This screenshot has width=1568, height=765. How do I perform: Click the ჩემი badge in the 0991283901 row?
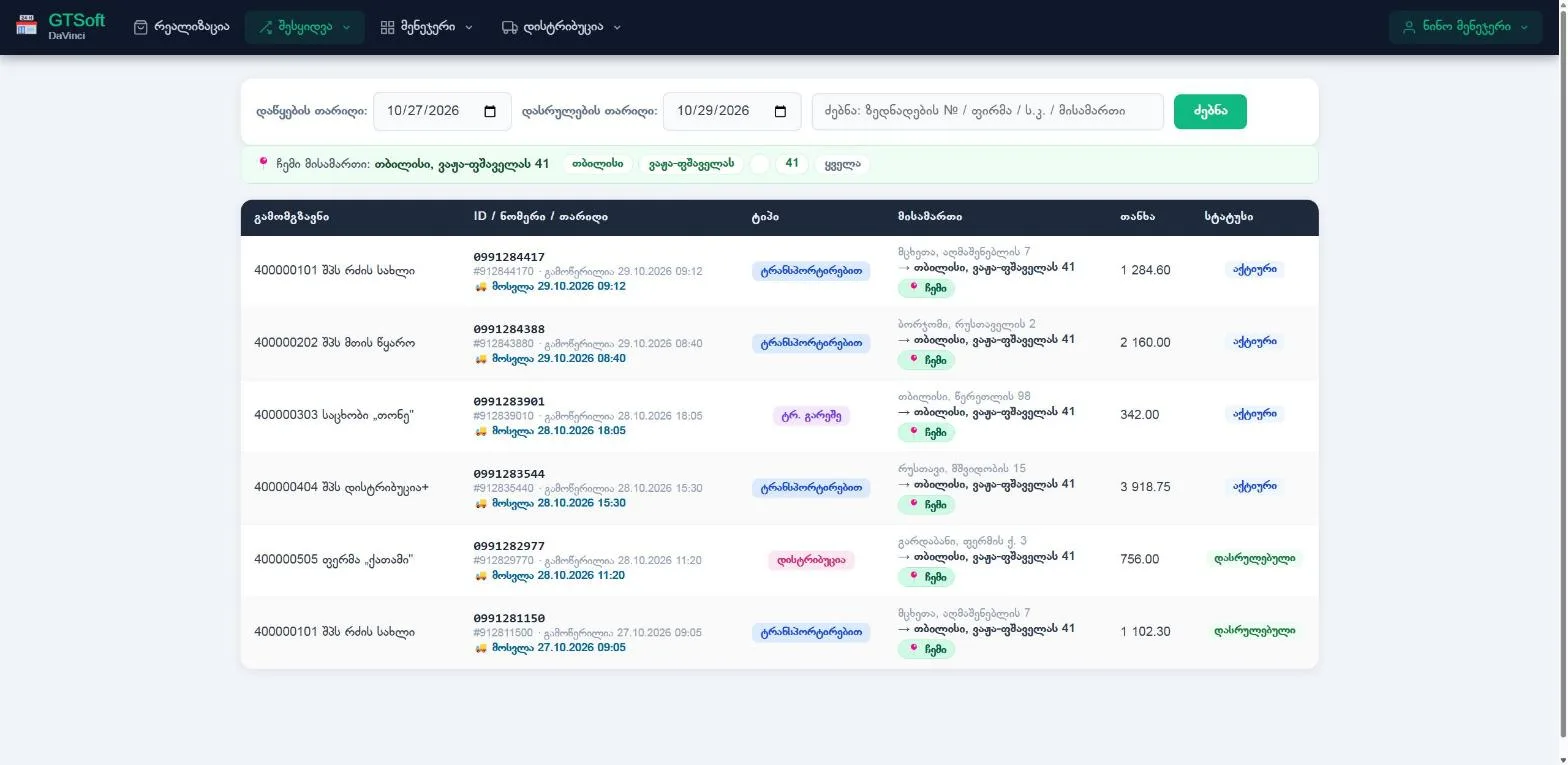[x=926, y=433]
